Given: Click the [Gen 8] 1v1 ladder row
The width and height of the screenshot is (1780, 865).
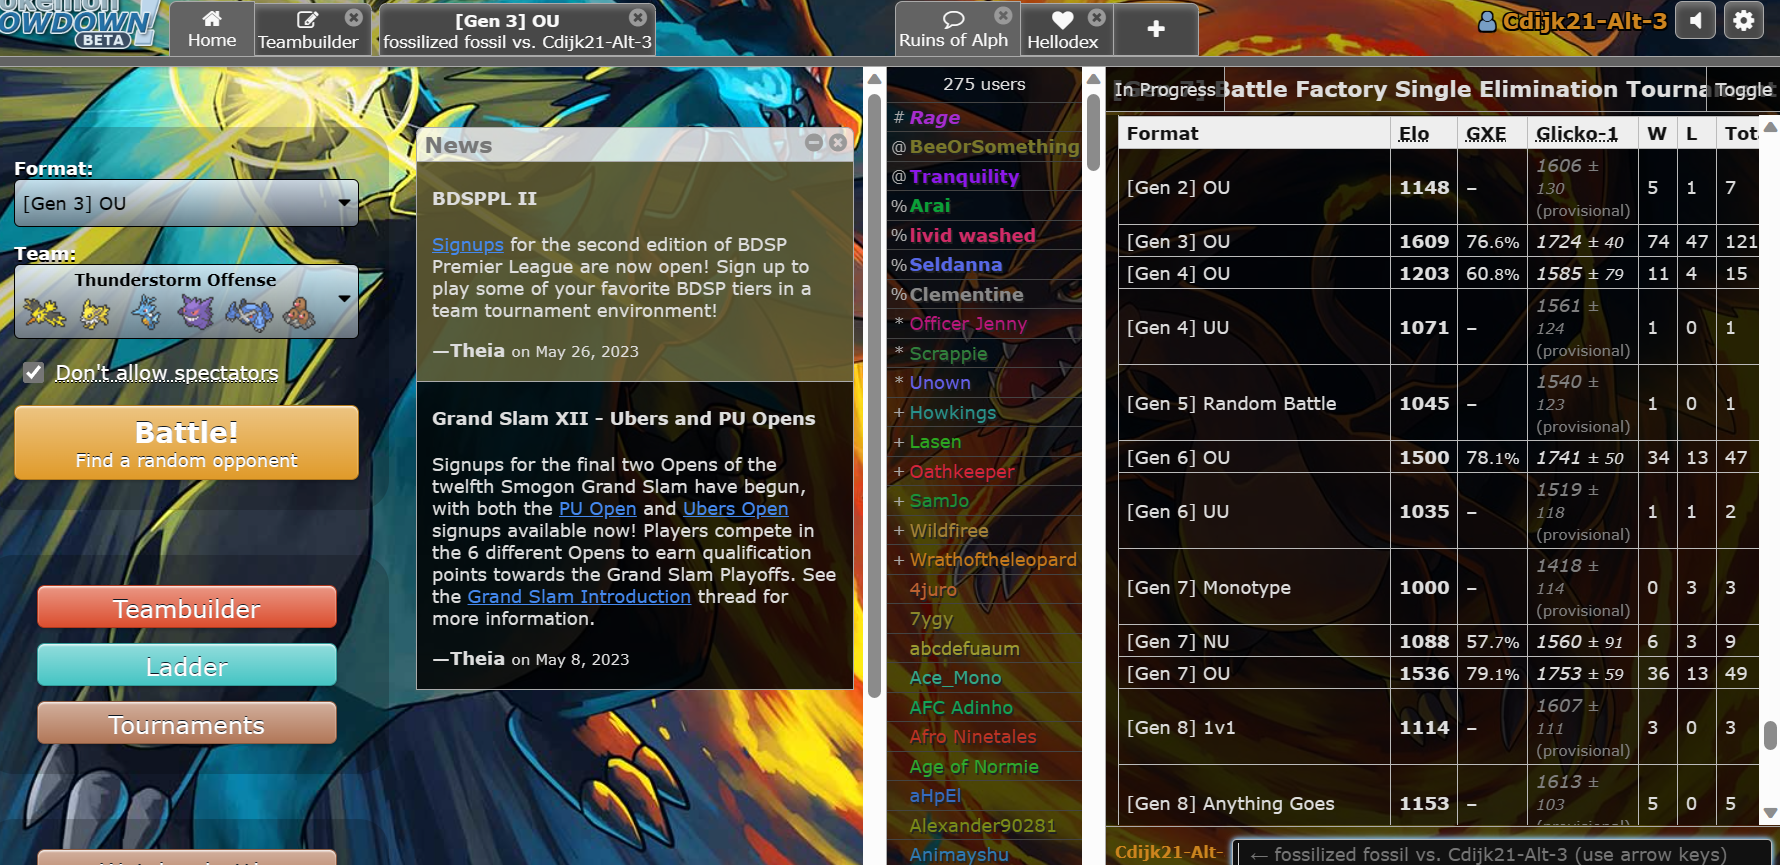Looking at the screenshot, I should (1438, 727).
